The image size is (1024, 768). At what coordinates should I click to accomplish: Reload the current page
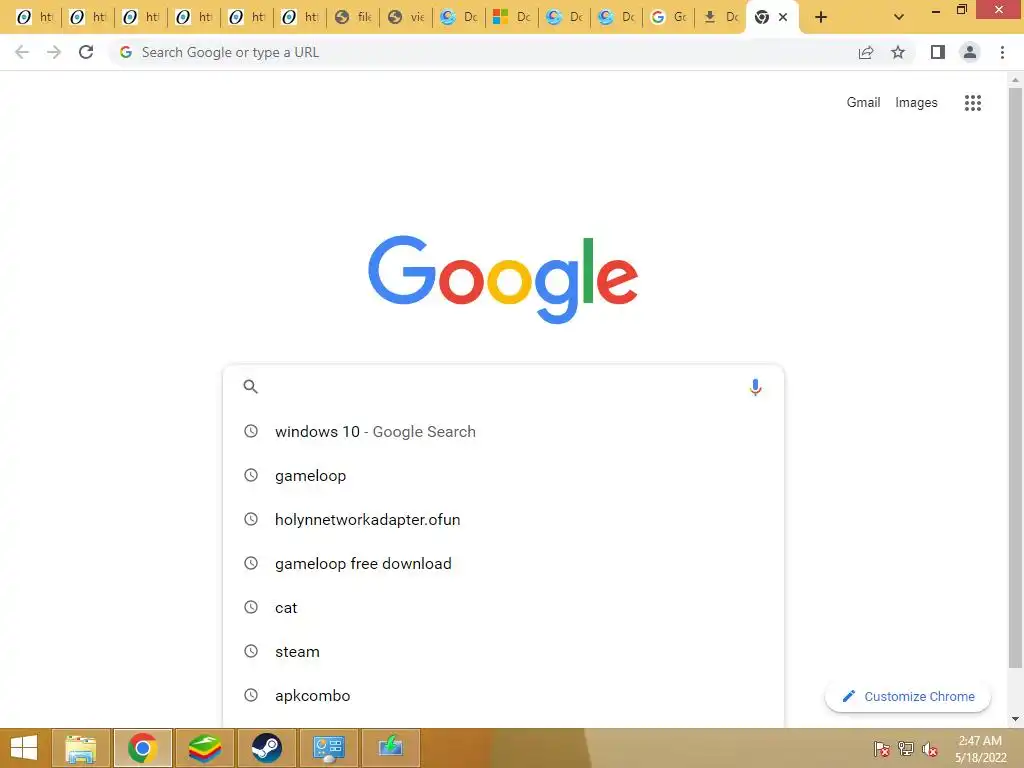[x=86, y=52]
